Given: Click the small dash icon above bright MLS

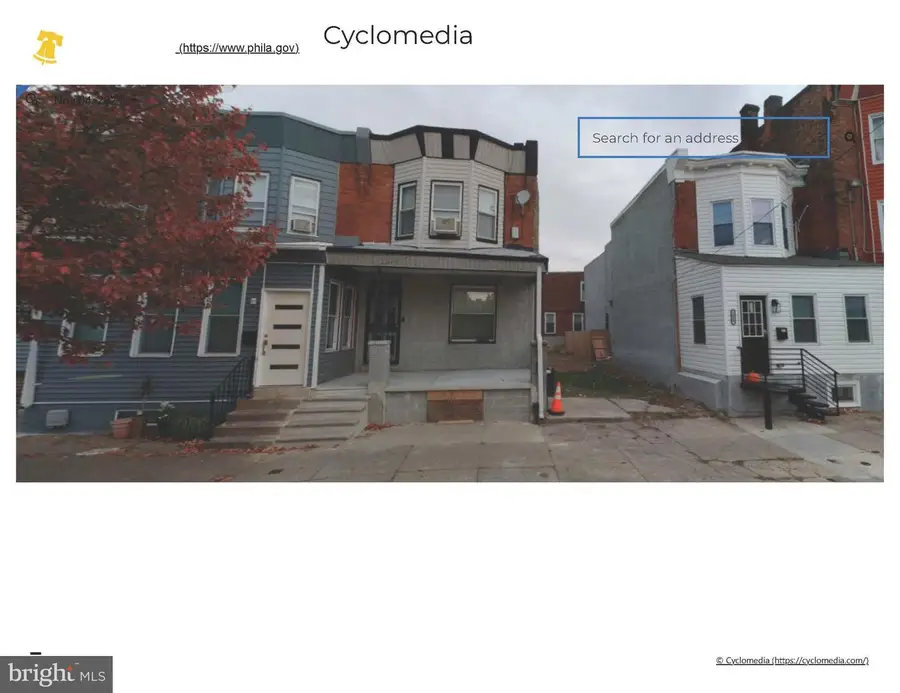Looking at the screenshot, I should [37, 651].
